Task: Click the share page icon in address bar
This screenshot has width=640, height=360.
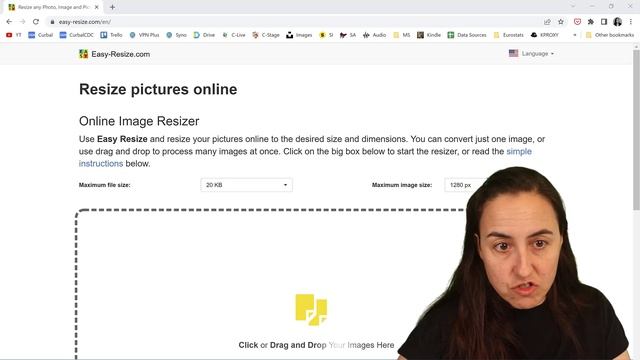Action: pos(547,22)
